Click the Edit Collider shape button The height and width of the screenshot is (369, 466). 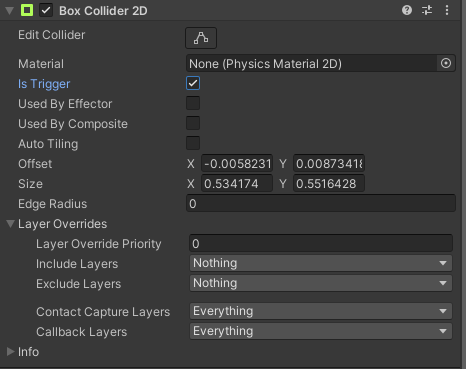coord(201,38)
